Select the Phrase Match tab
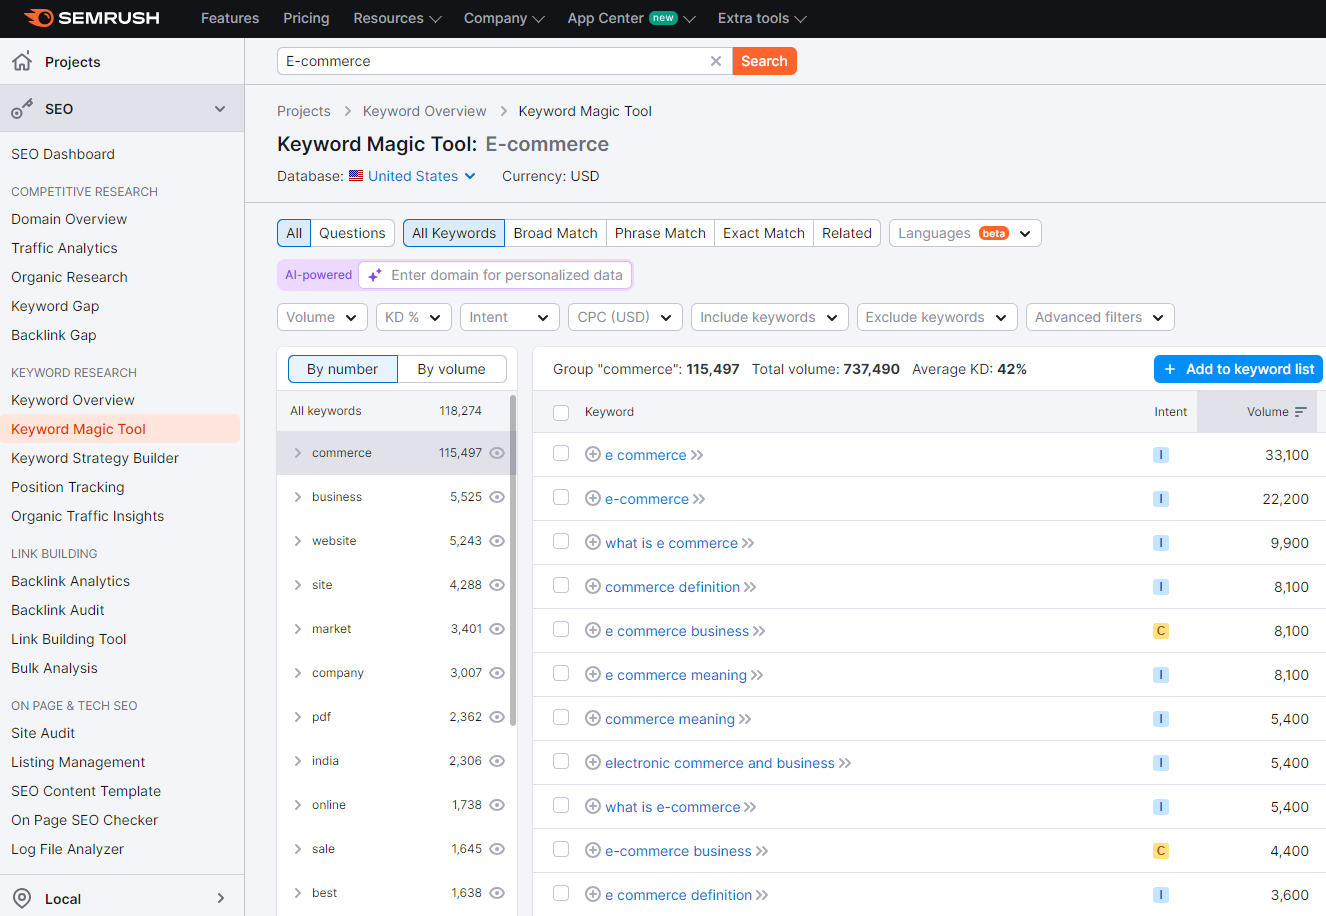Viewport: 1326px width, 916px height. tap(660, 233)
